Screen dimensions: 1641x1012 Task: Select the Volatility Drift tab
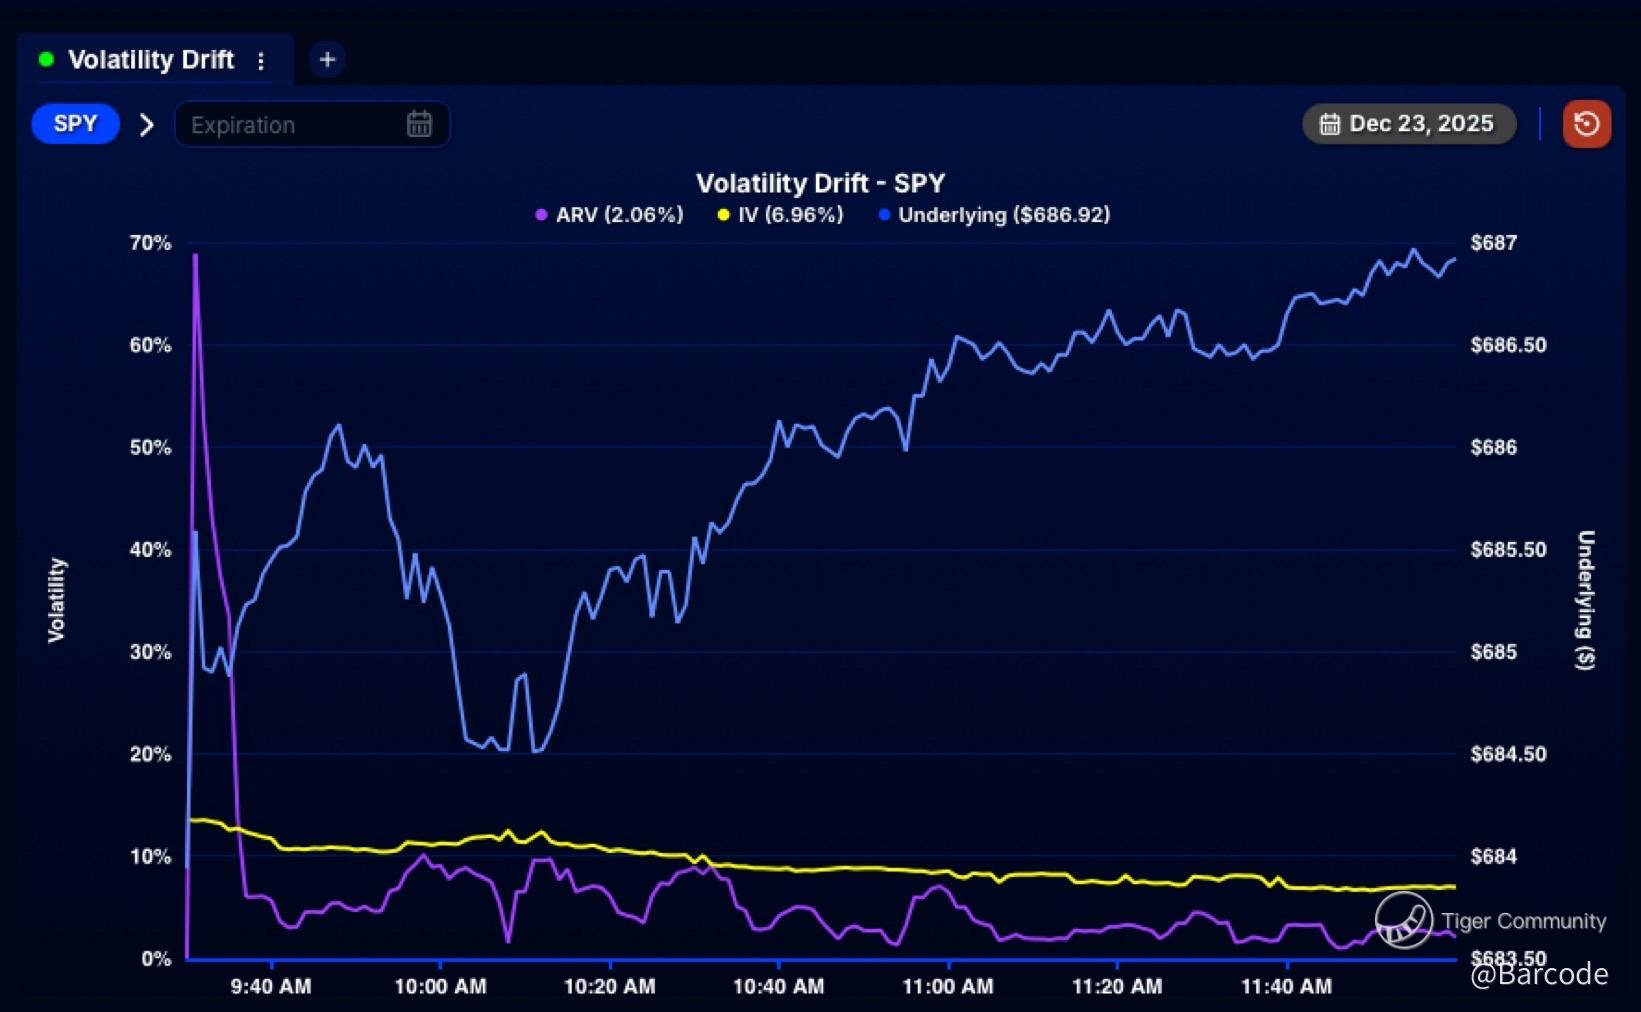click(155, 60)
